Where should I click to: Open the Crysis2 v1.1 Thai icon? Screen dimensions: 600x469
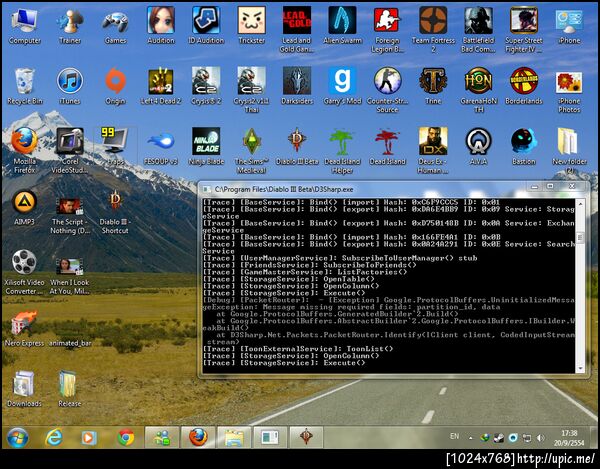[x=251, y=90]
